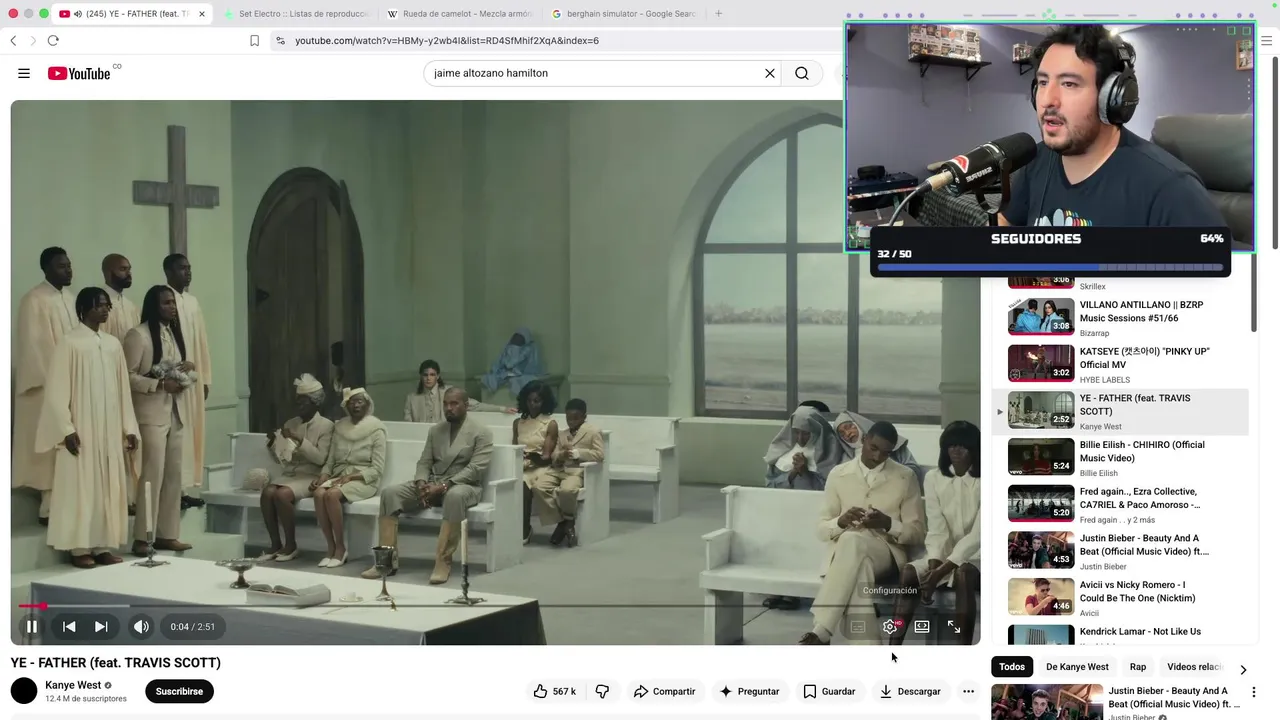
Task: Mute audio on the YouTube browser tab
Action: coord(78,14)
